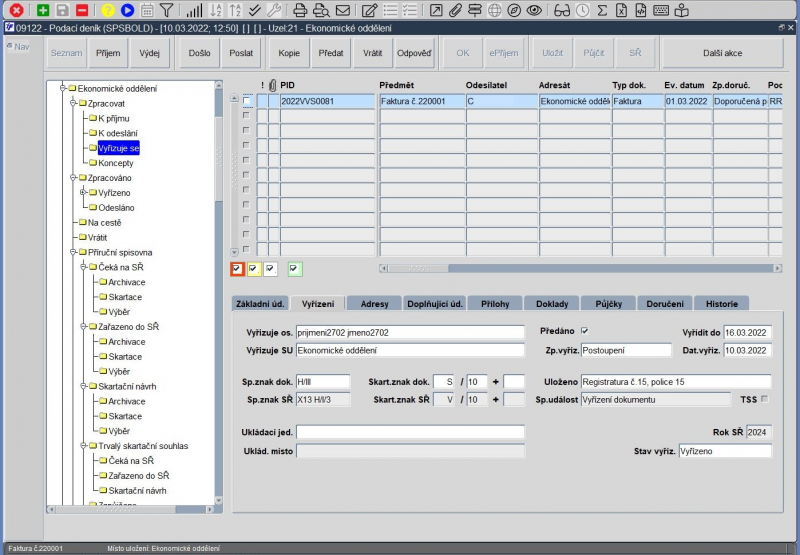Switch to the Základní úd. tab
The width and height of the screenshot is (800, 555).
pos(260,304)
